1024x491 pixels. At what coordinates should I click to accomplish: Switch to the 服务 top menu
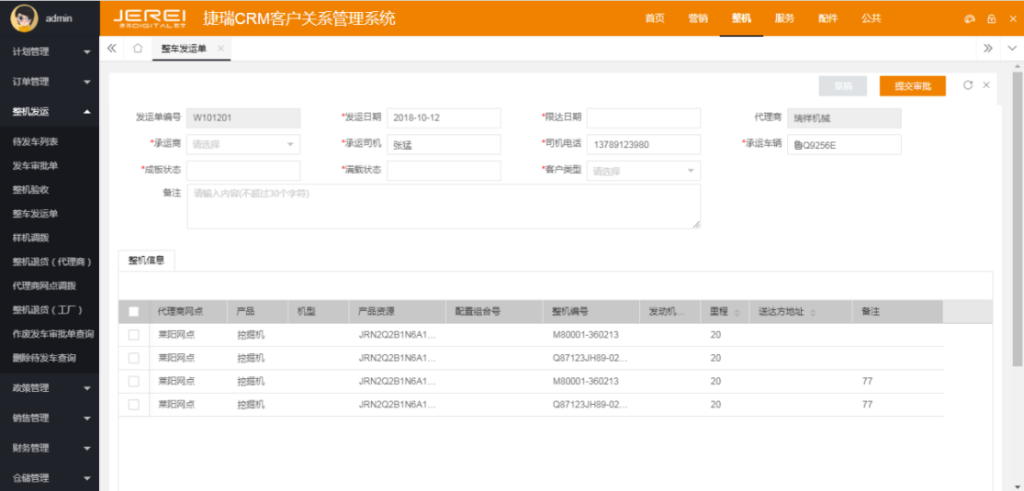(785, 18)
